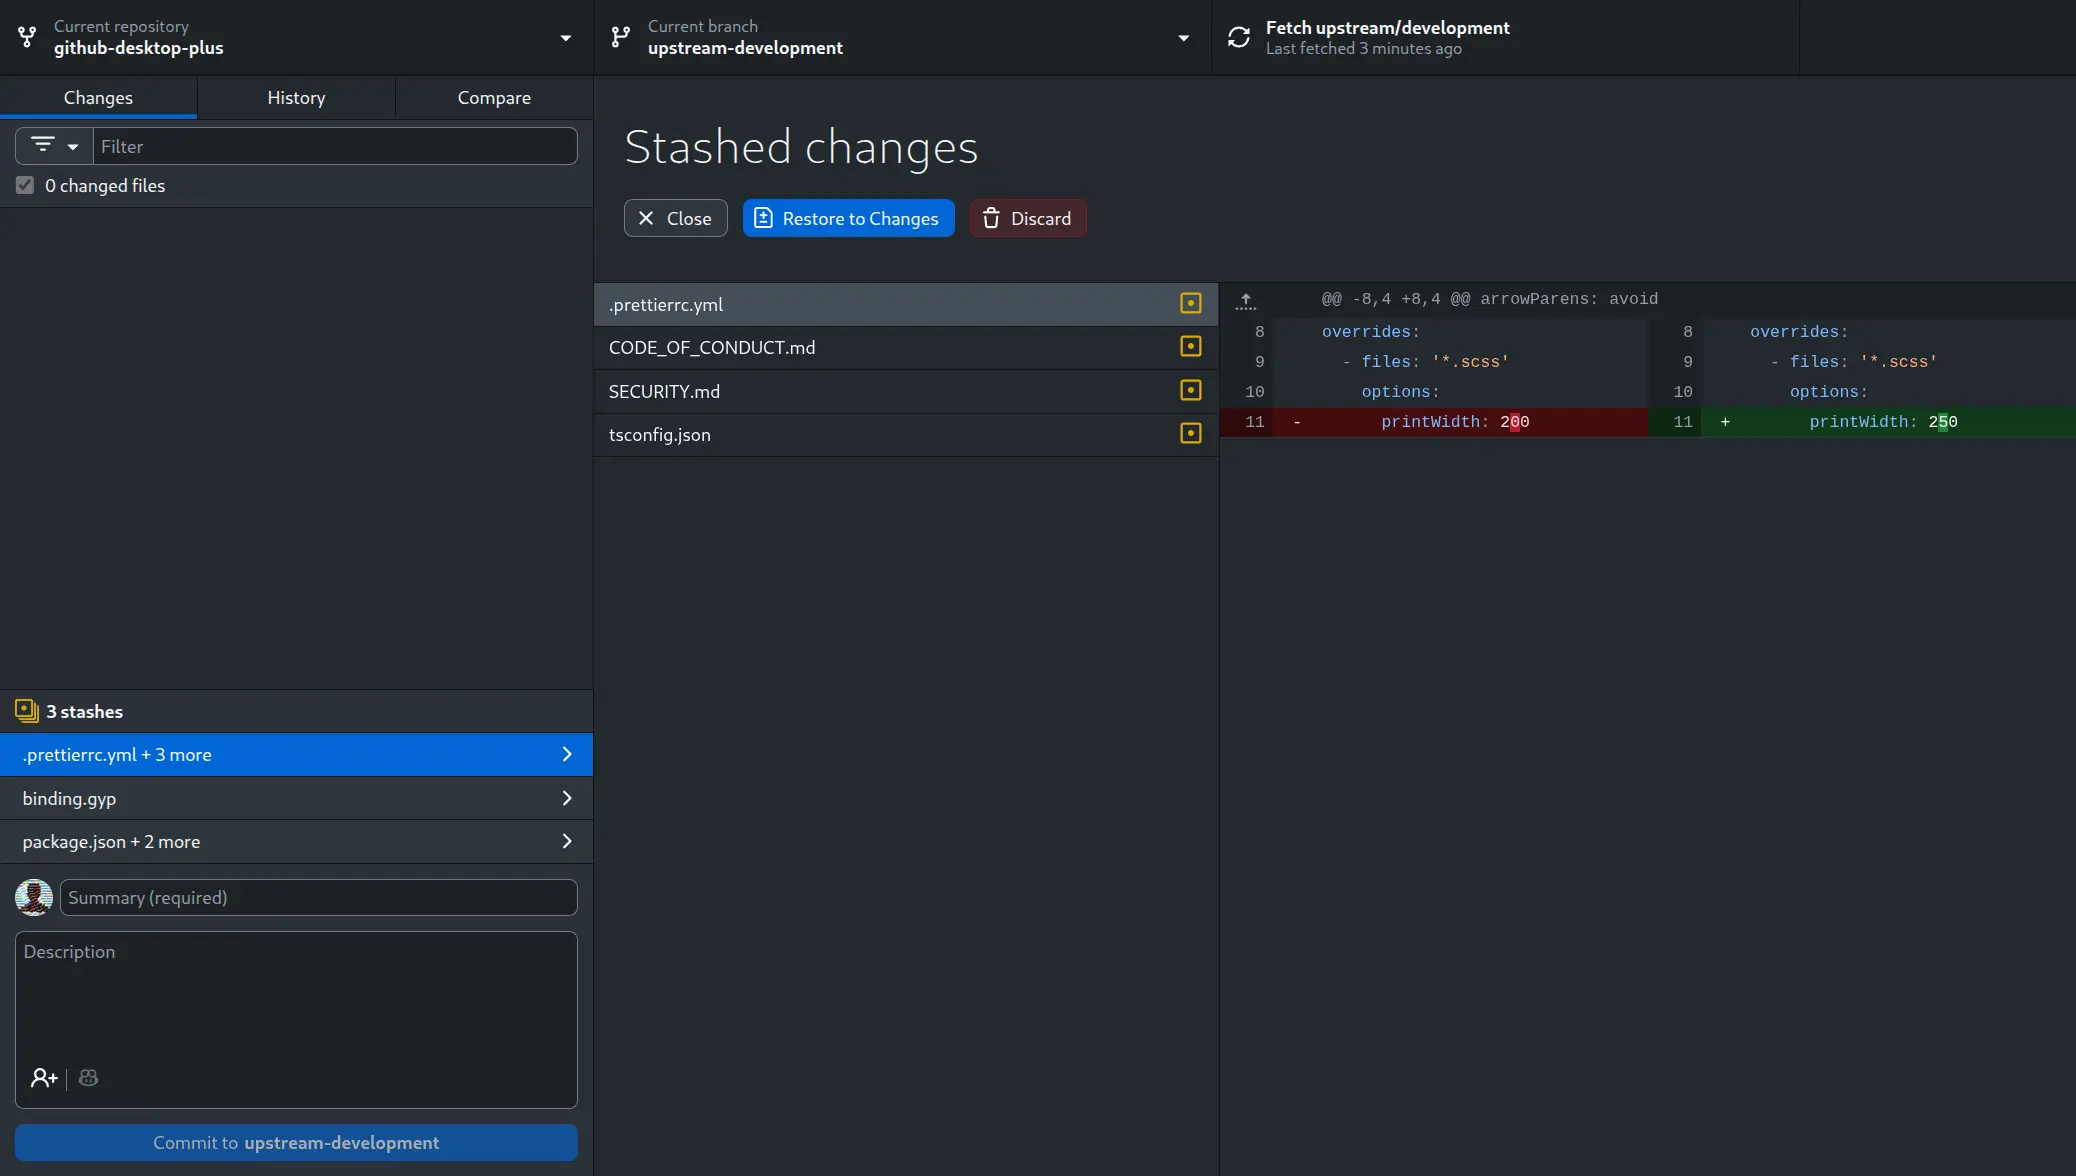The image size is (2076, 1176).
Task: Close the stashed changes view
Action: [676, 218]
